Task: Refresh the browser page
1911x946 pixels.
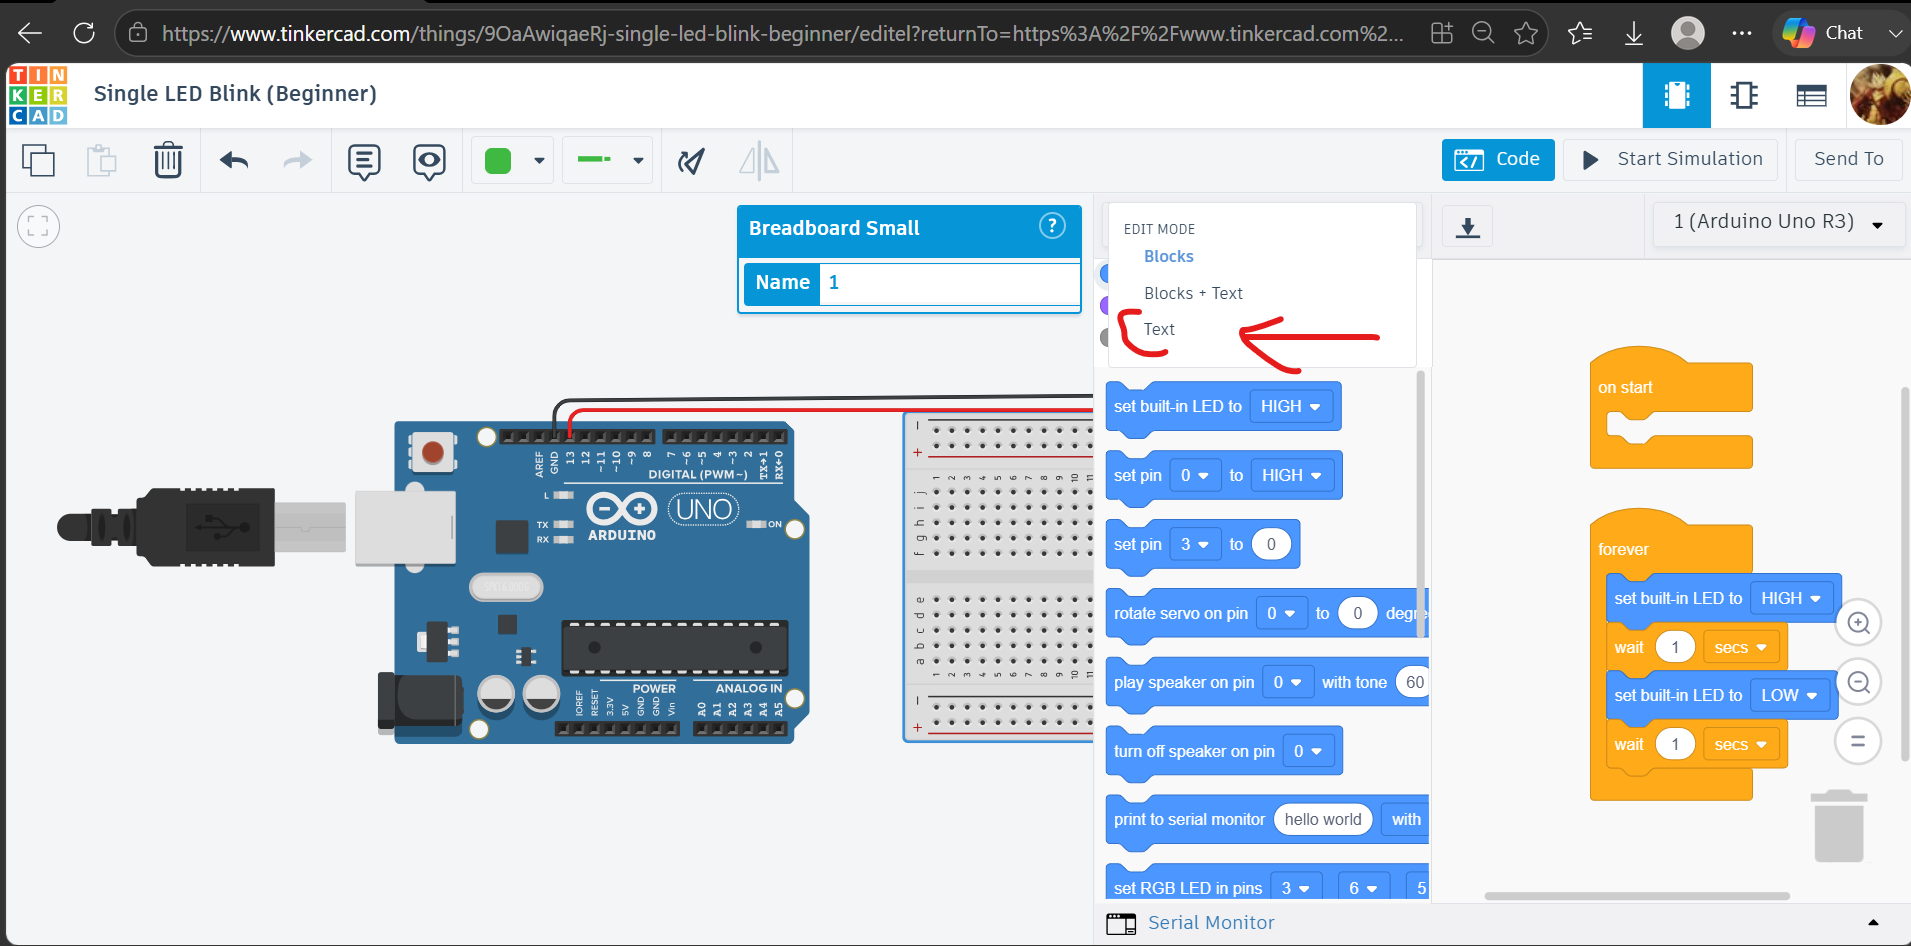Action: [84, 33]
